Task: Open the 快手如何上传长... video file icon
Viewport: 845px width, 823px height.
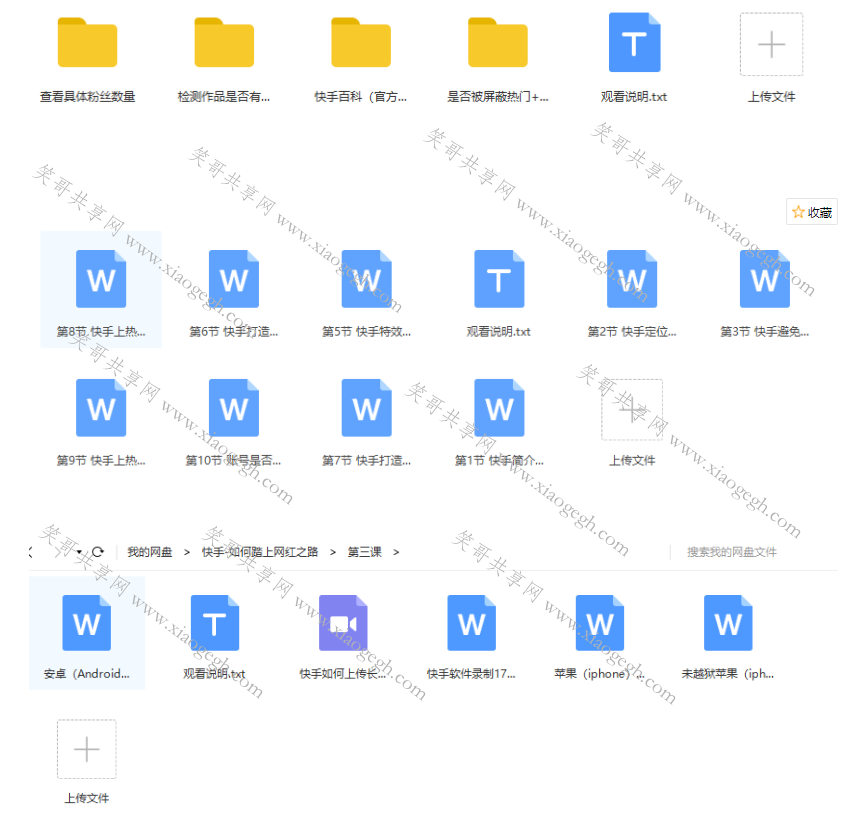Action: pos(343,623)
